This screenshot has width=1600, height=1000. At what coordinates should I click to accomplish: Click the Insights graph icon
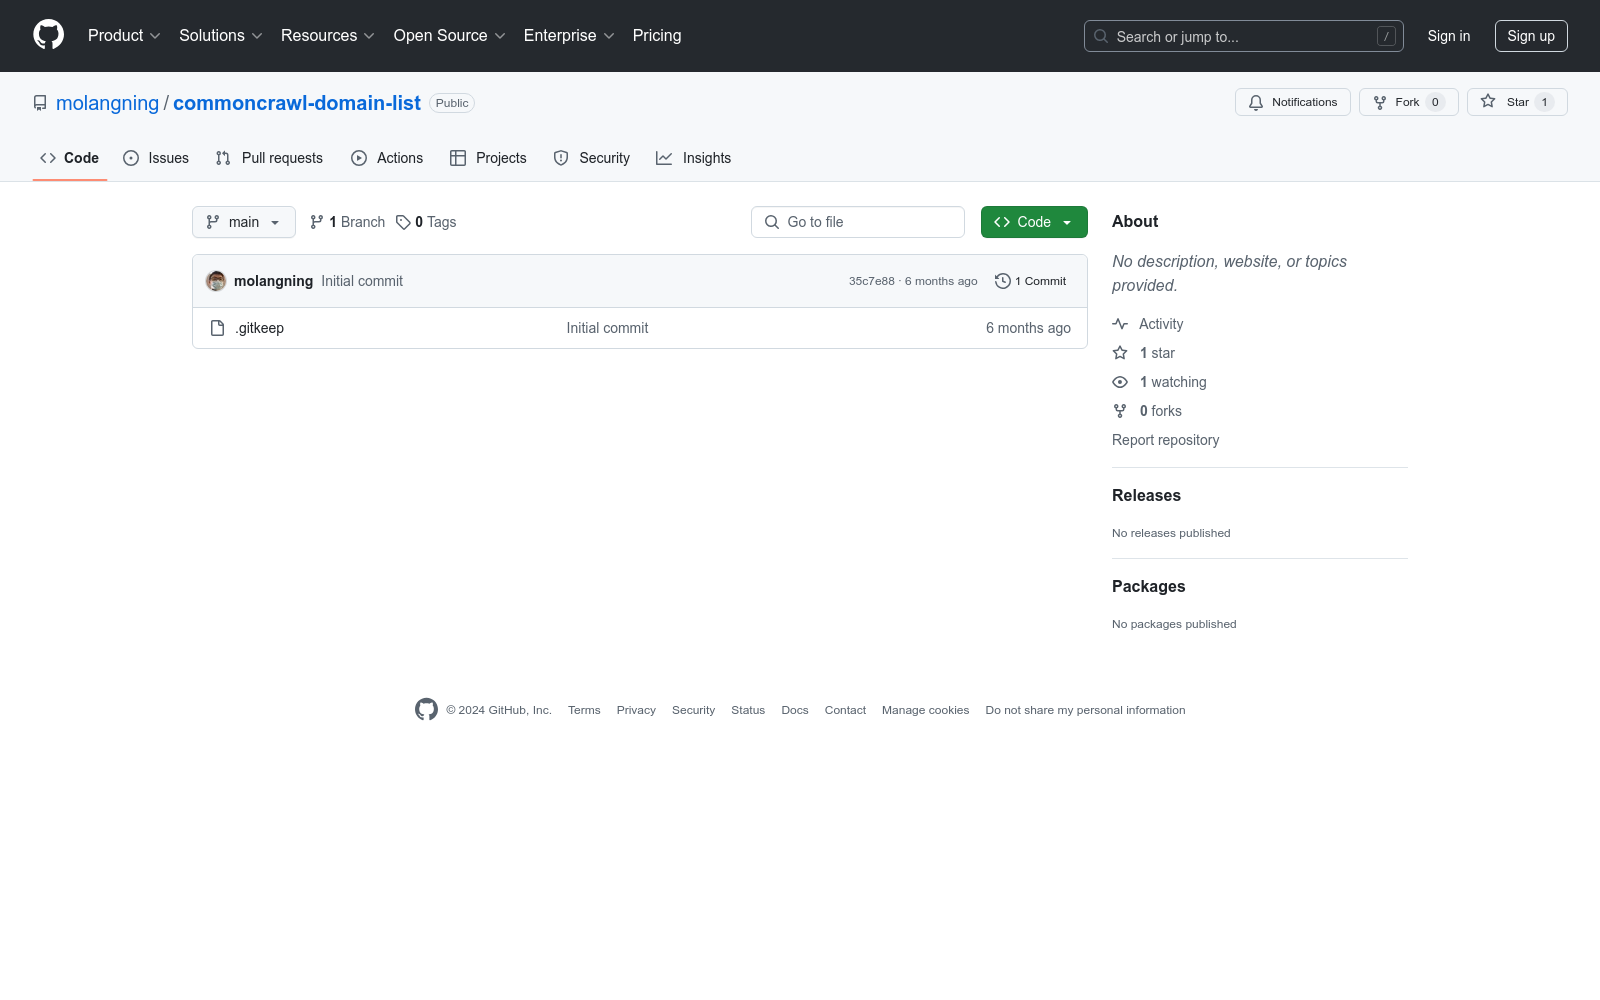[x=665, y=158]
